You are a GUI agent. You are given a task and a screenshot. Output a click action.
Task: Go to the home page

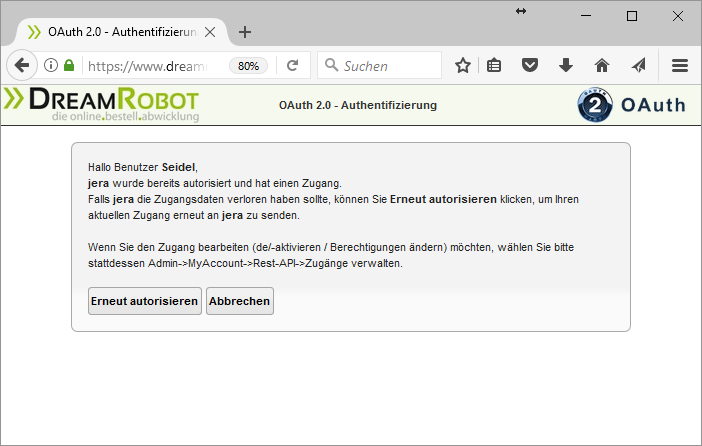coord(602,66)
